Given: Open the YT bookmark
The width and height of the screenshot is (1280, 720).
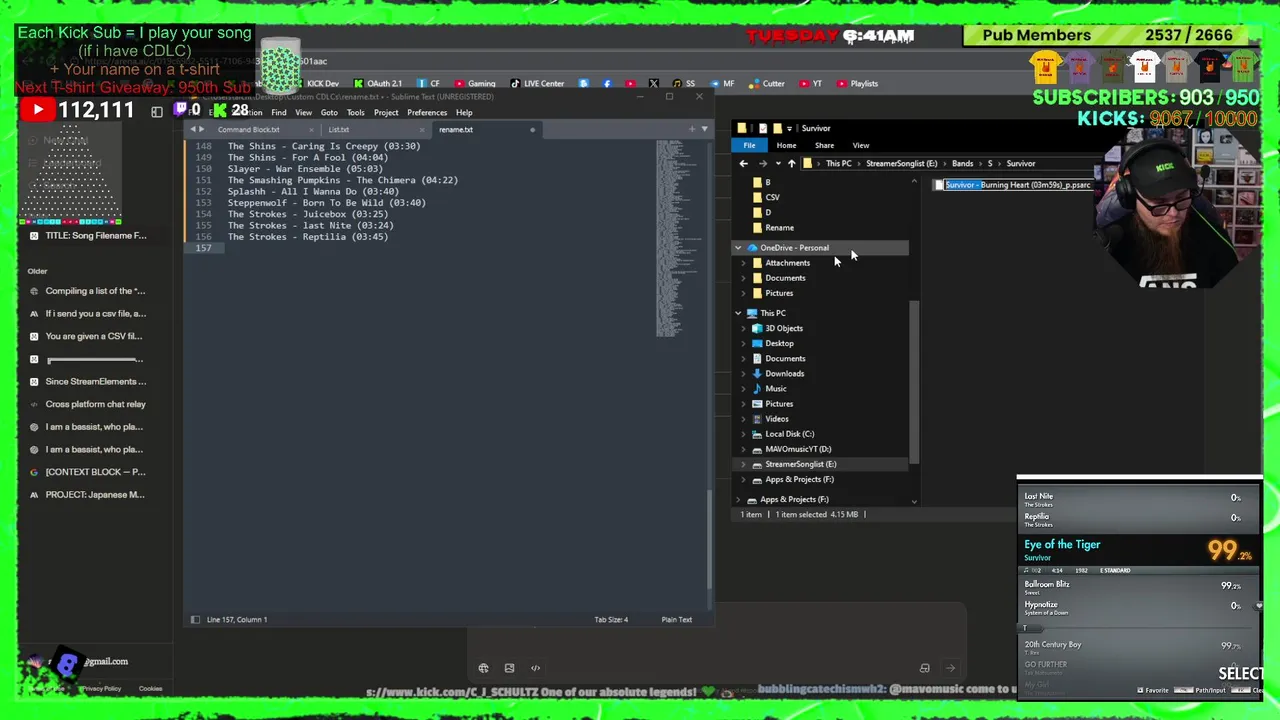Looking at the screenshot, I should [x=810, y=84].
